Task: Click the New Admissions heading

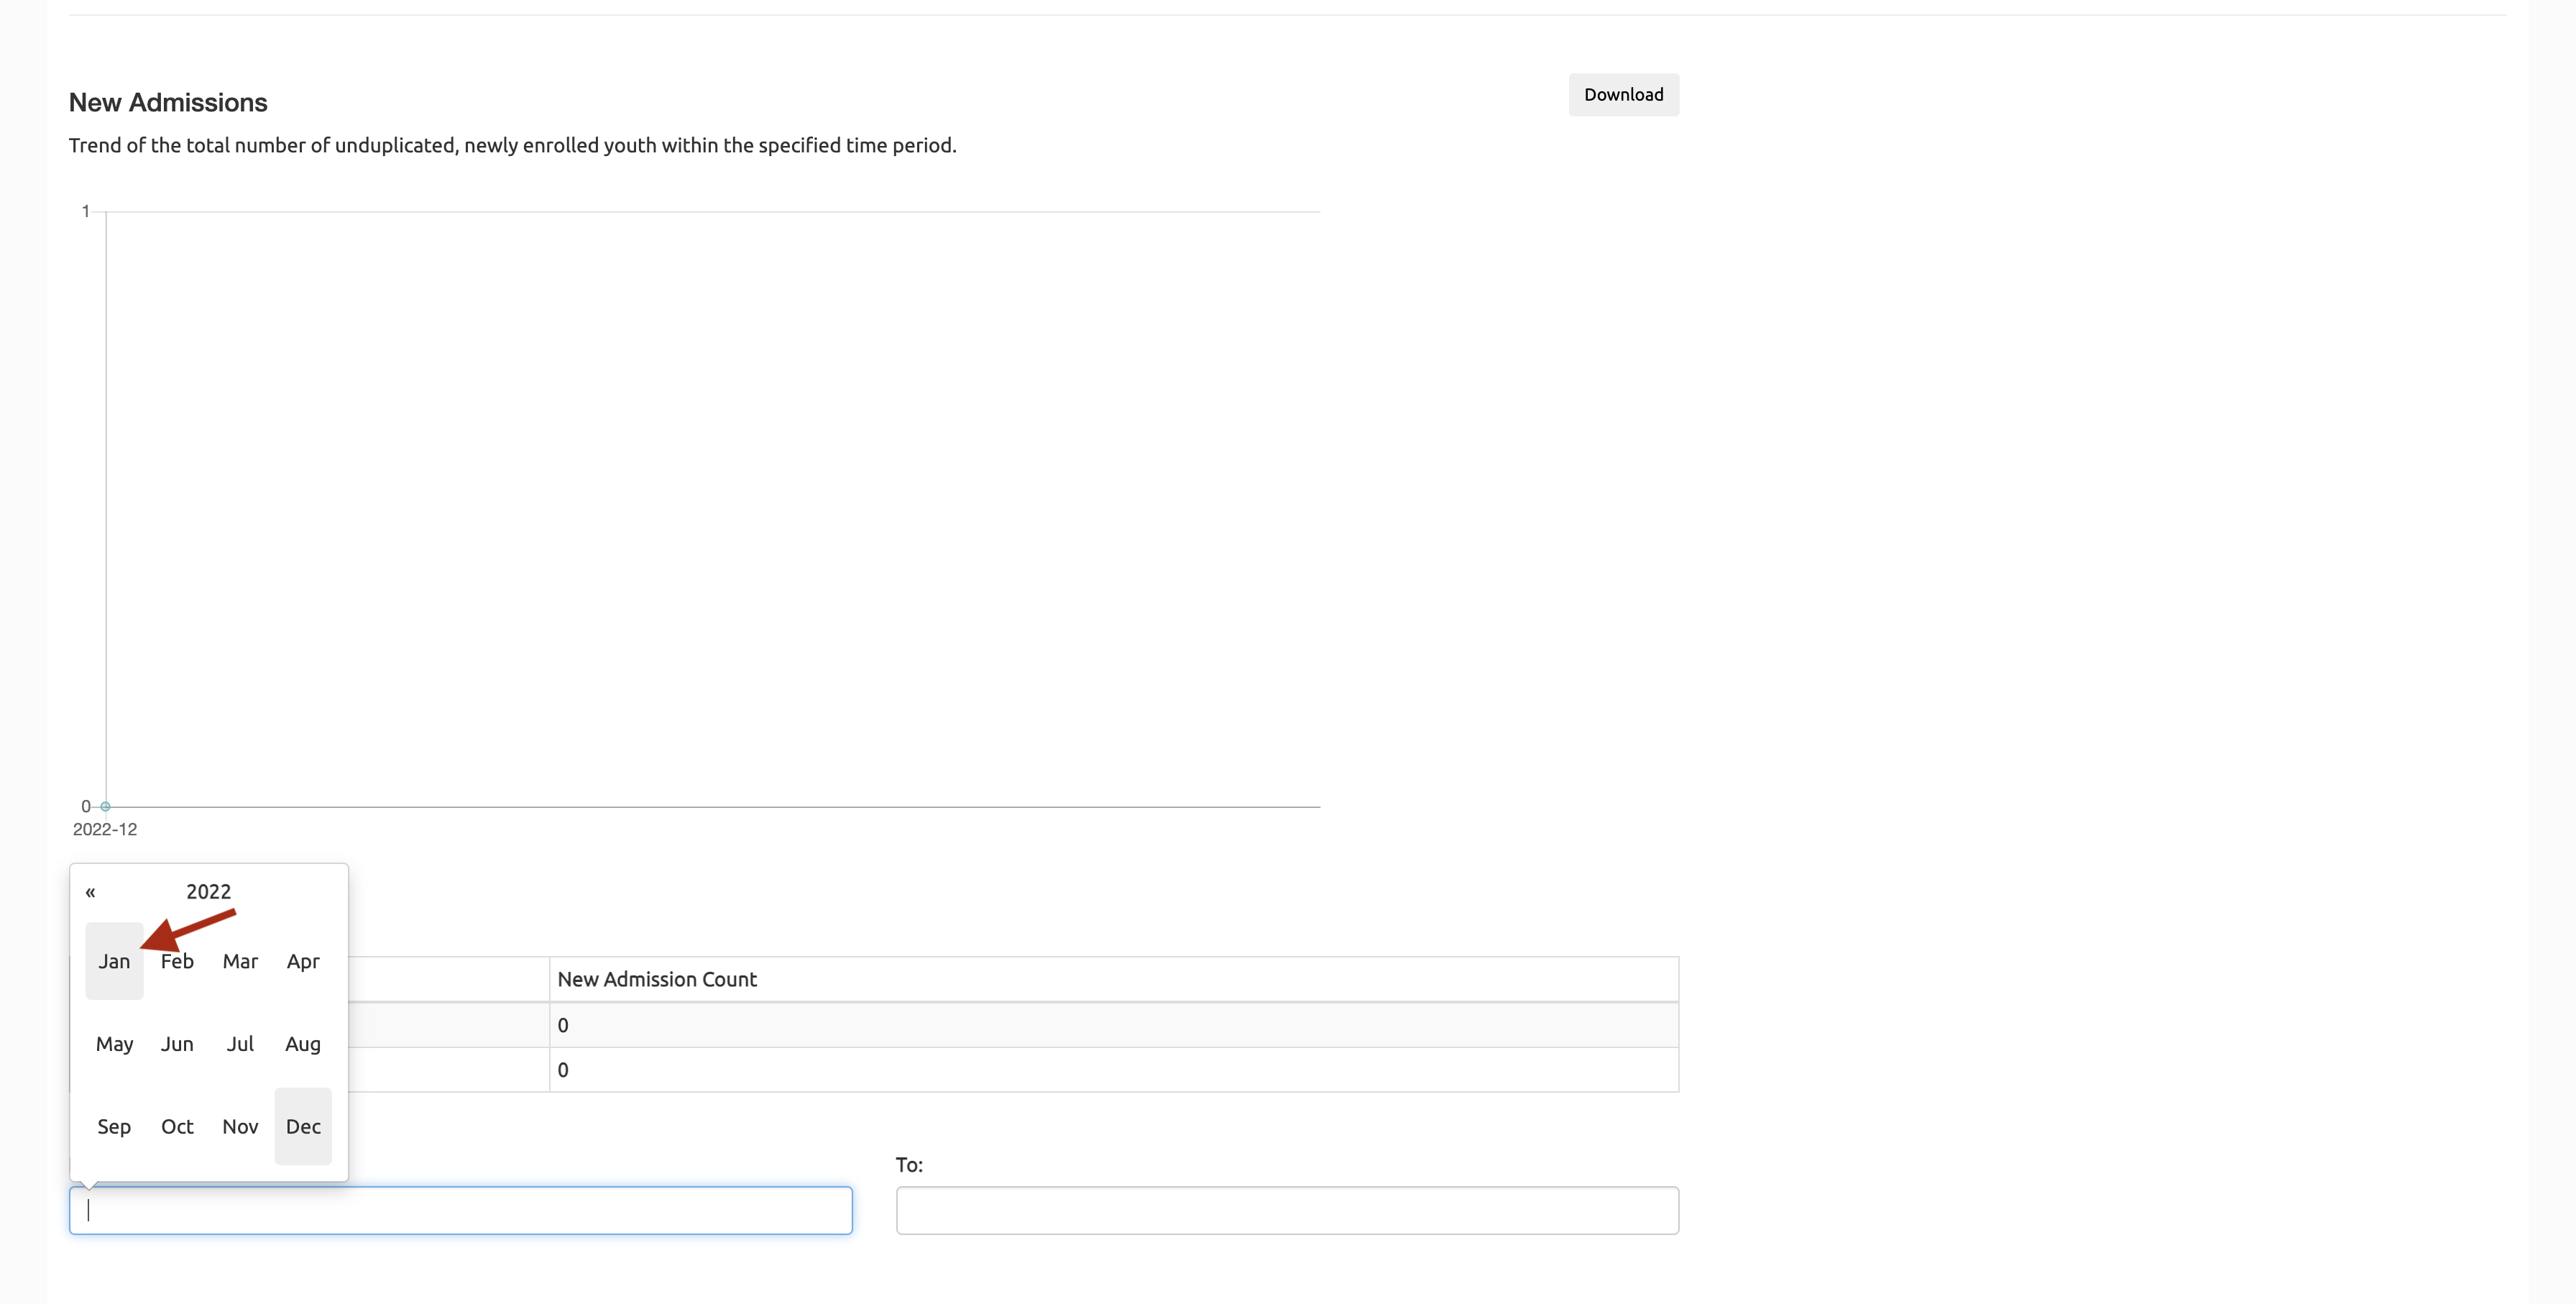Action: pyautogui.click(x=168, y=103)
